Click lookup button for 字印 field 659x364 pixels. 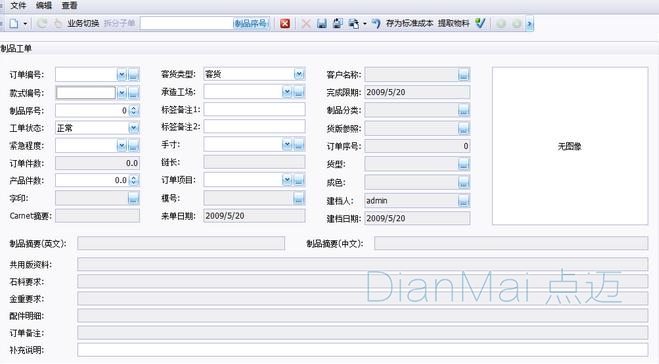[x=133, y=198]
